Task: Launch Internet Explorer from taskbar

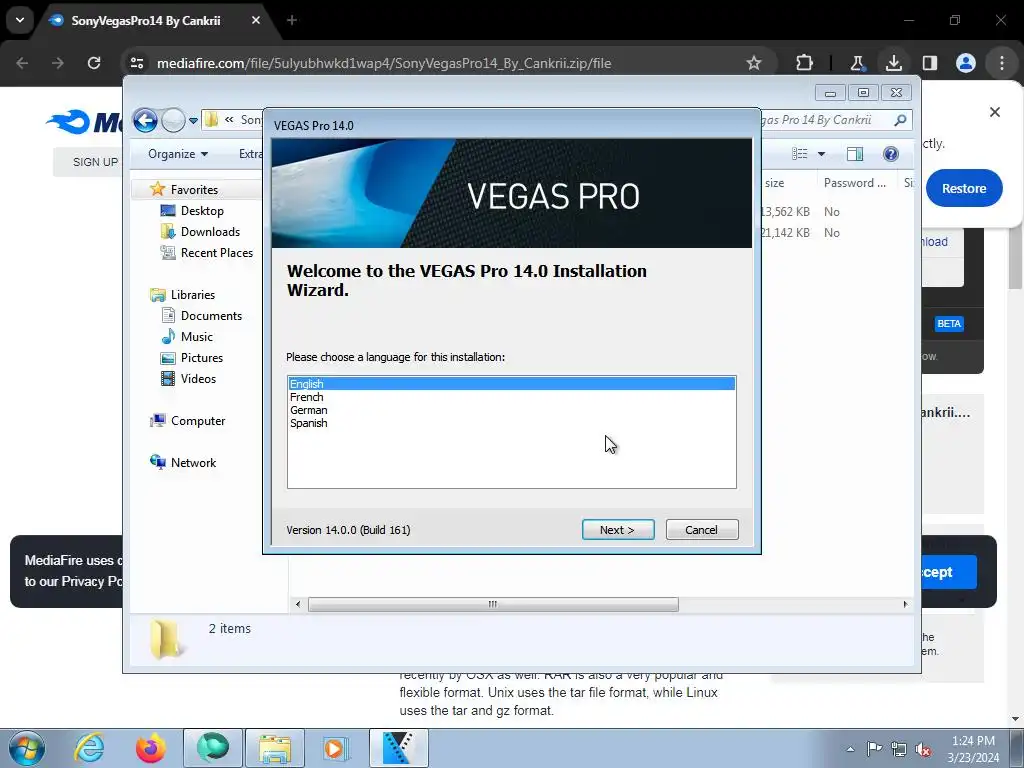Action: pyautogui.click(x=89, y=748)
